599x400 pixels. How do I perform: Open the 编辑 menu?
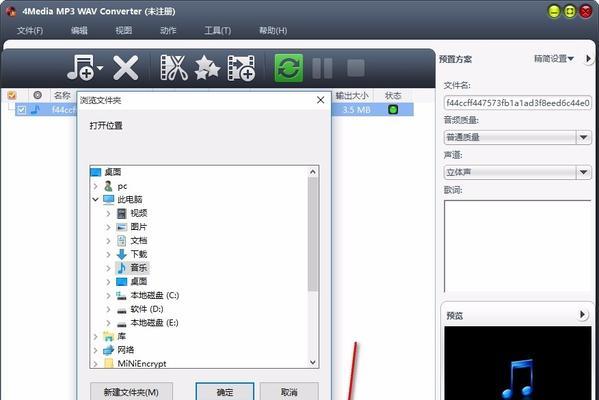point(79,30)
